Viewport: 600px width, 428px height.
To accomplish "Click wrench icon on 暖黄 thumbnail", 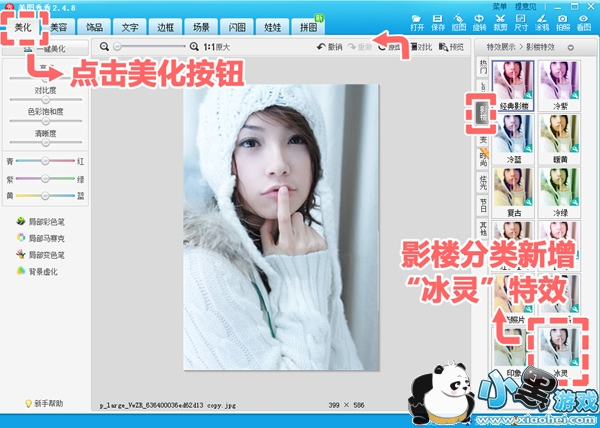I will (x=575, y=148).
